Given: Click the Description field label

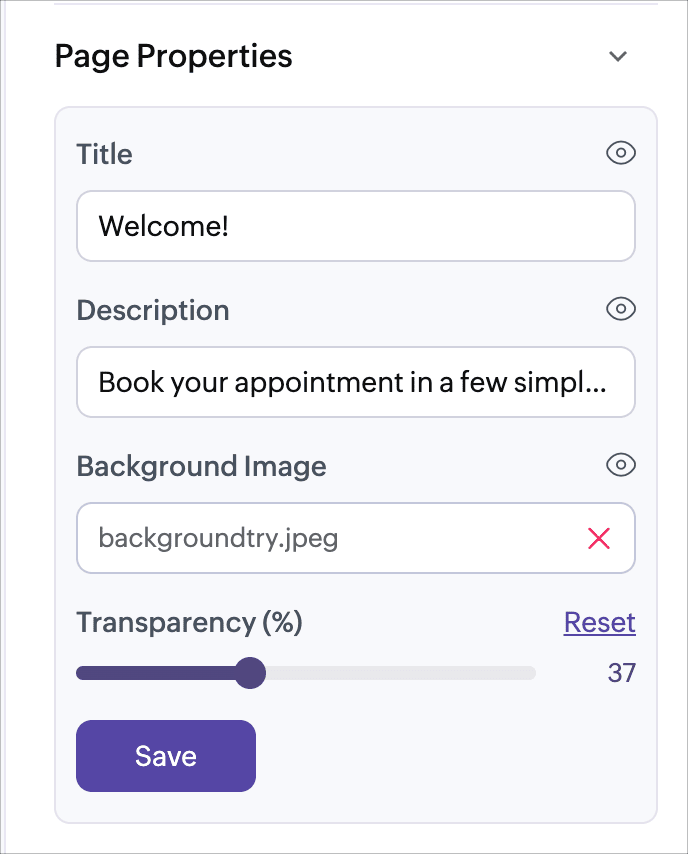Looking at the screenshot, I should 153,310.
